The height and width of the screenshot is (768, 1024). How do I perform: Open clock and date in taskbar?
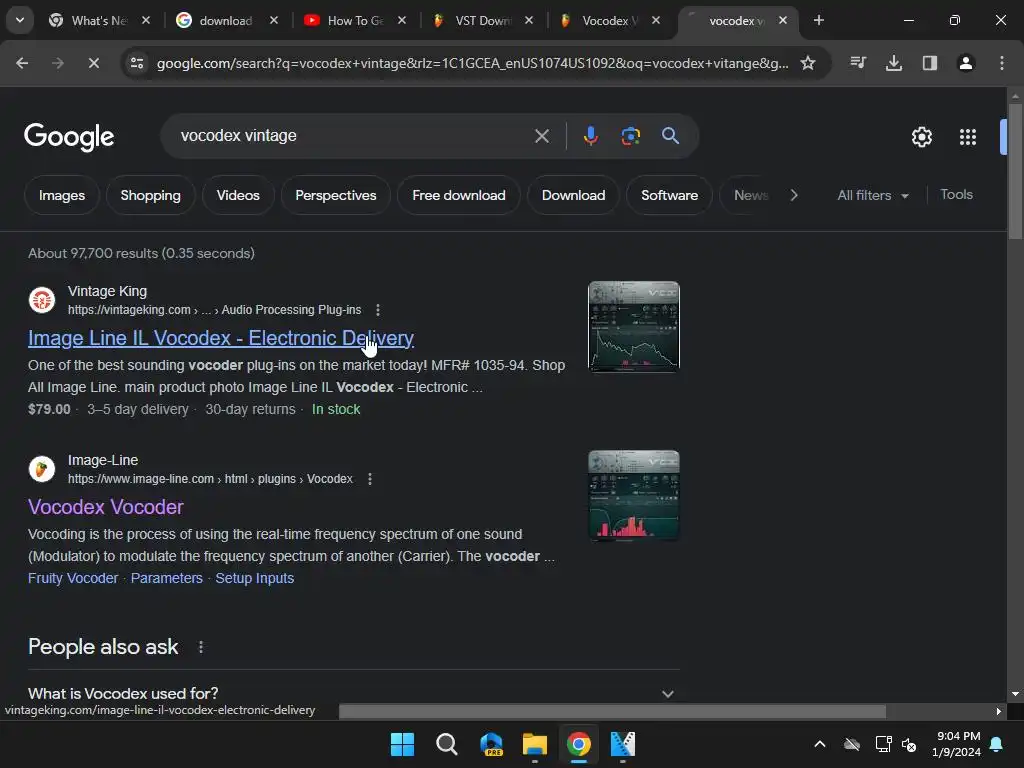point(956,744)
